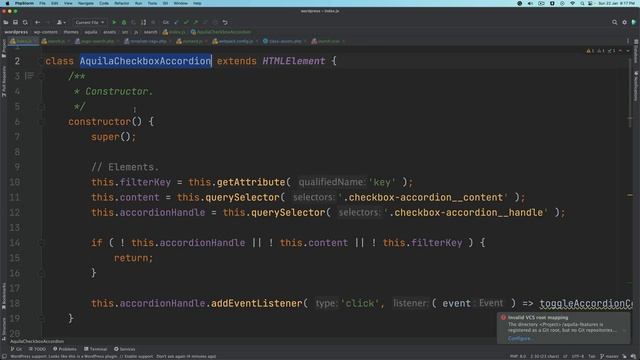Open the File menu
640x360 pixels.
42,3
